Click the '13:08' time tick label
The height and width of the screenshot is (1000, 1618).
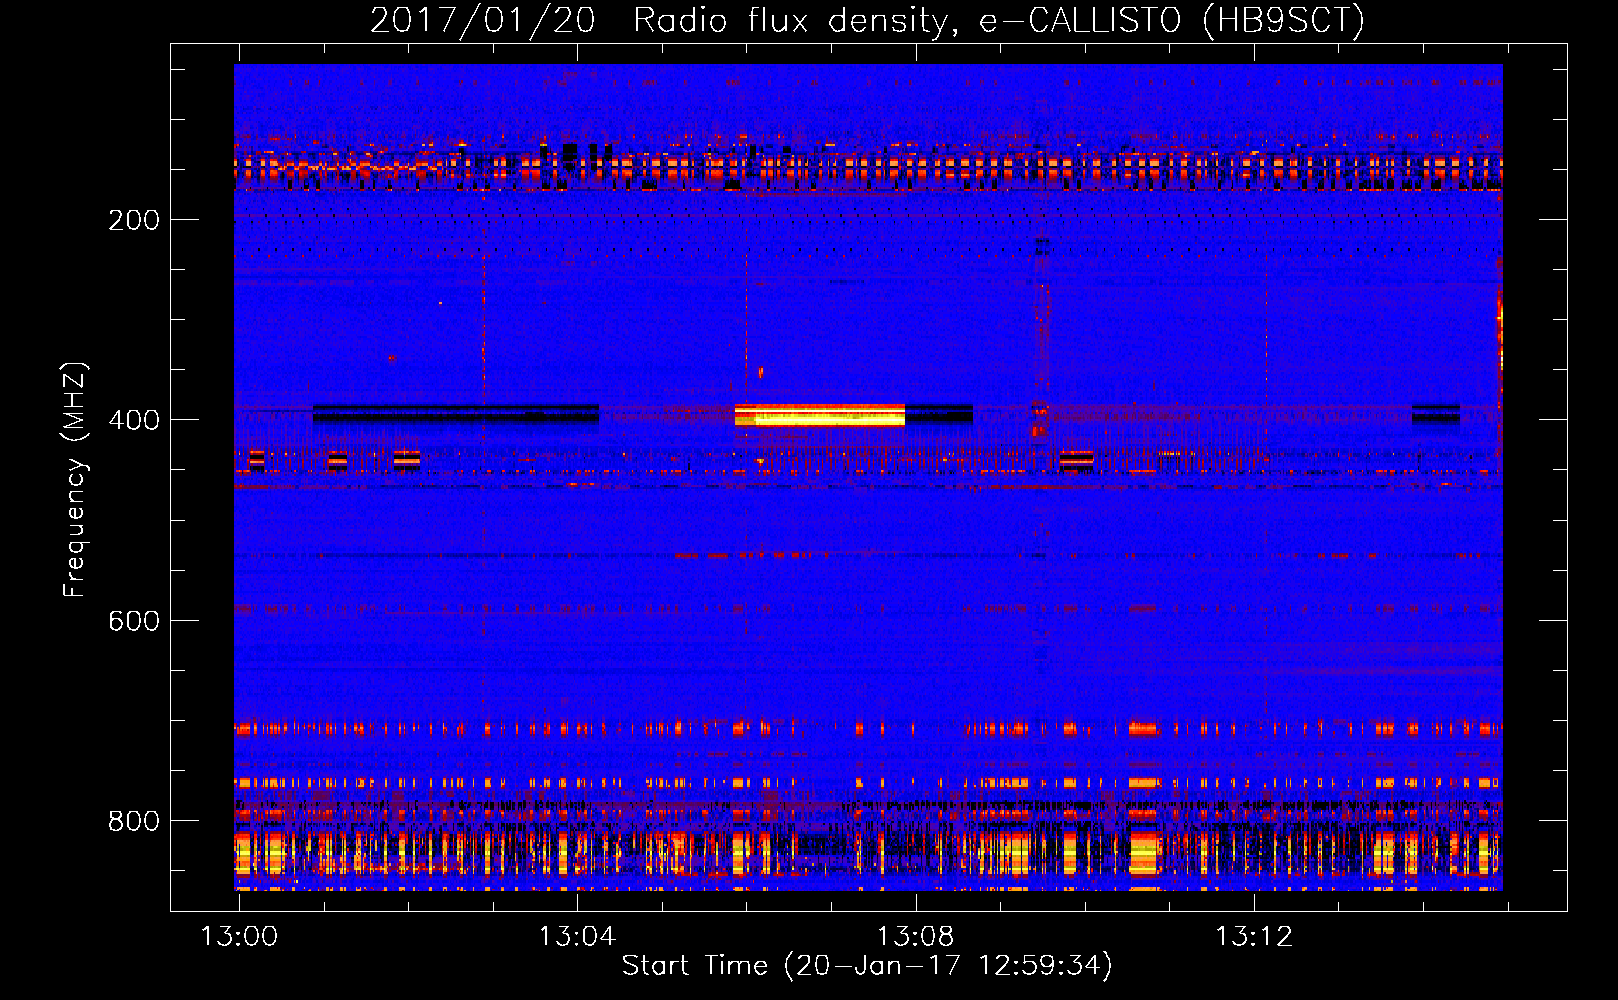(x=915, y=937)
